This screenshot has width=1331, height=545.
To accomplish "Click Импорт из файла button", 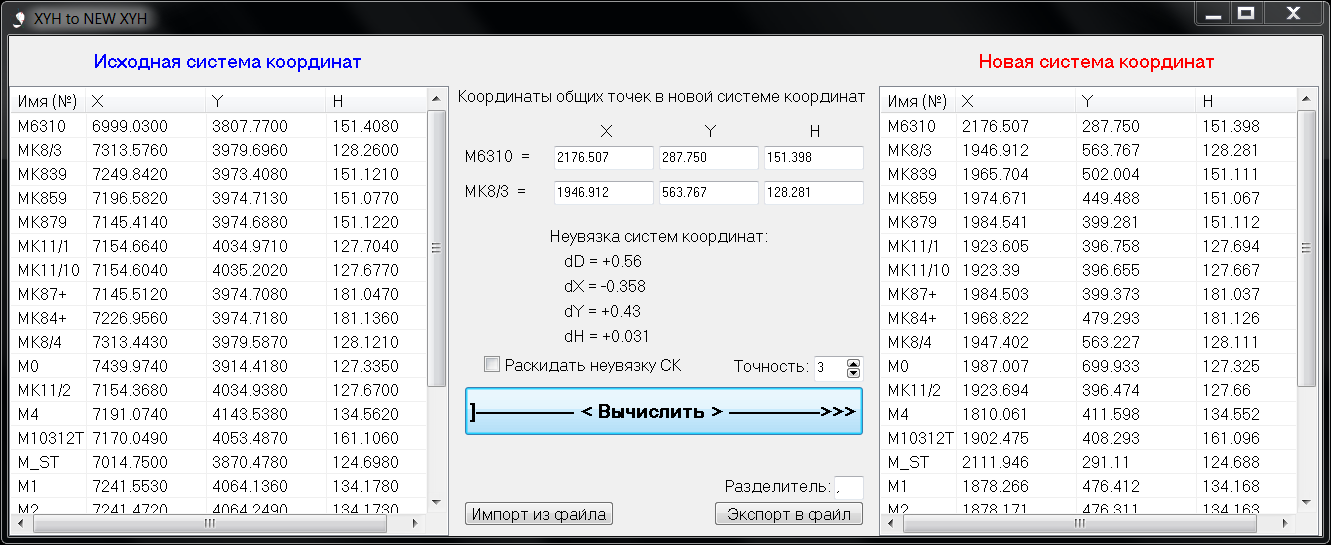I will 539,514.
